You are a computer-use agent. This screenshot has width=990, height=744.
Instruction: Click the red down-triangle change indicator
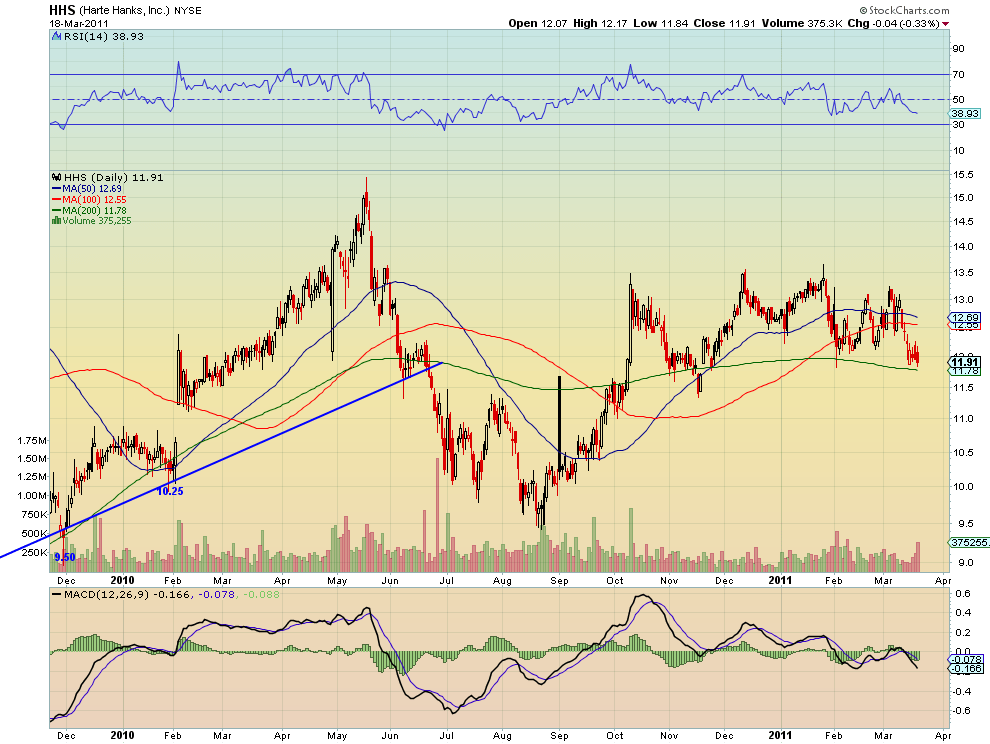pyautogui.click(x=945, y=24)
